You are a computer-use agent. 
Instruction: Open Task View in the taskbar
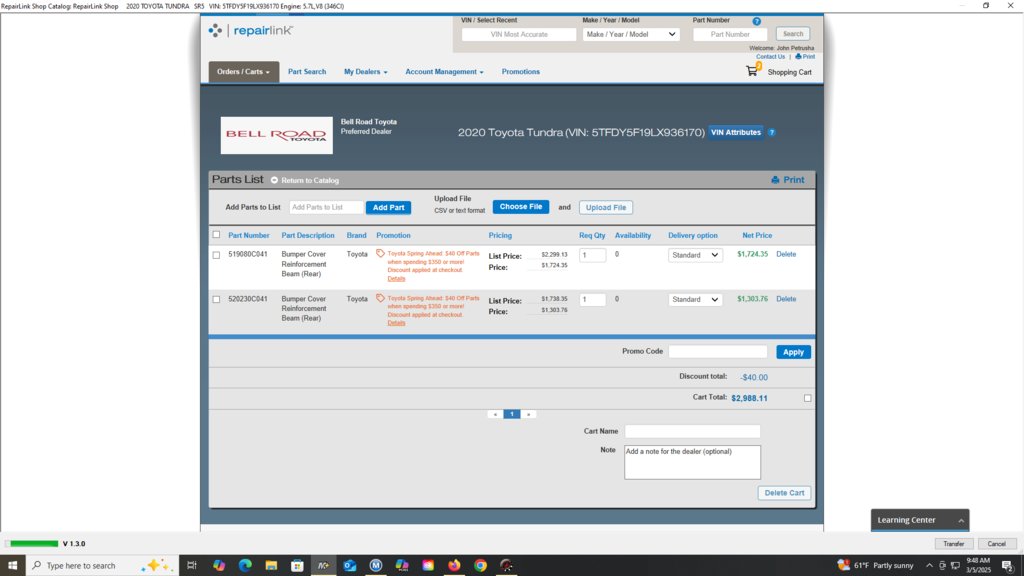pyautogui.click(x=191, y=565)
